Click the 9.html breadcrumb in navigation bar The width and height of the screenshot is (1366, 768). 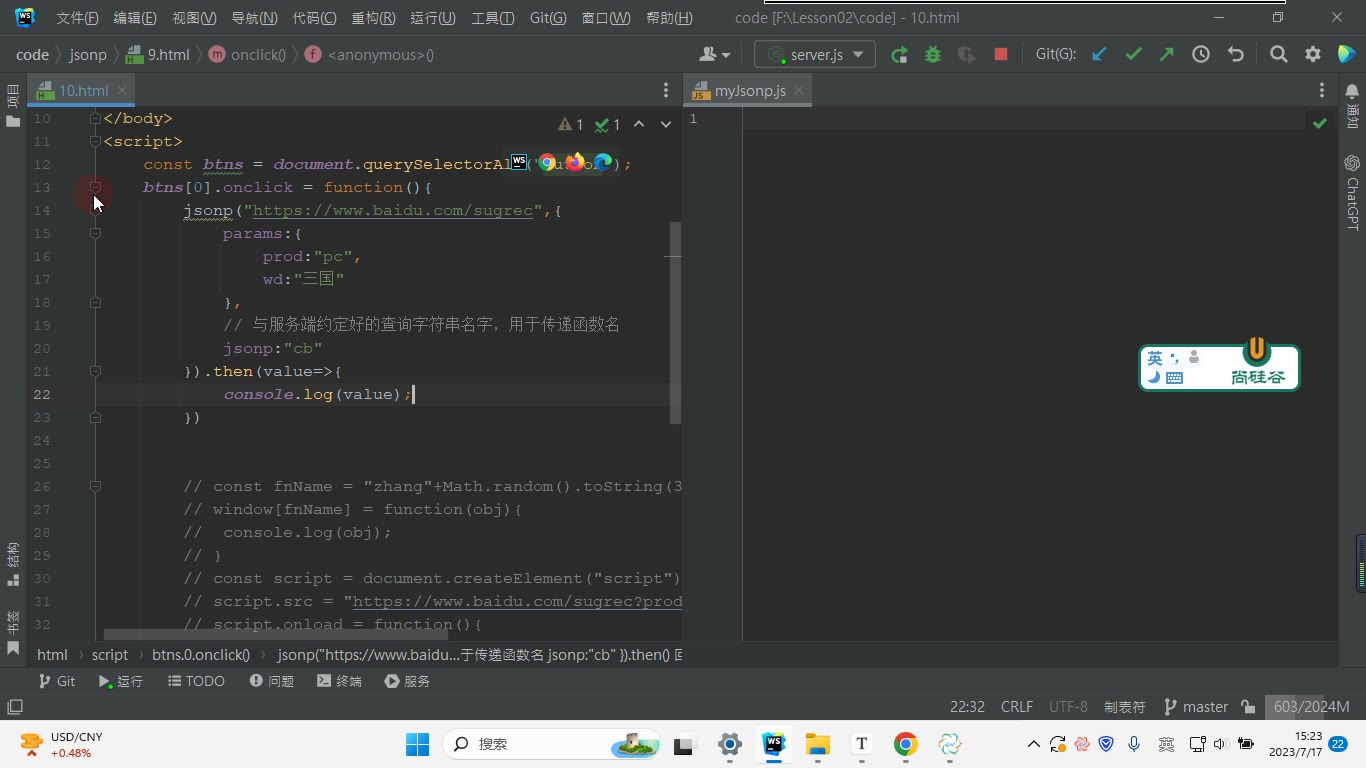click(x=157, y=55)
